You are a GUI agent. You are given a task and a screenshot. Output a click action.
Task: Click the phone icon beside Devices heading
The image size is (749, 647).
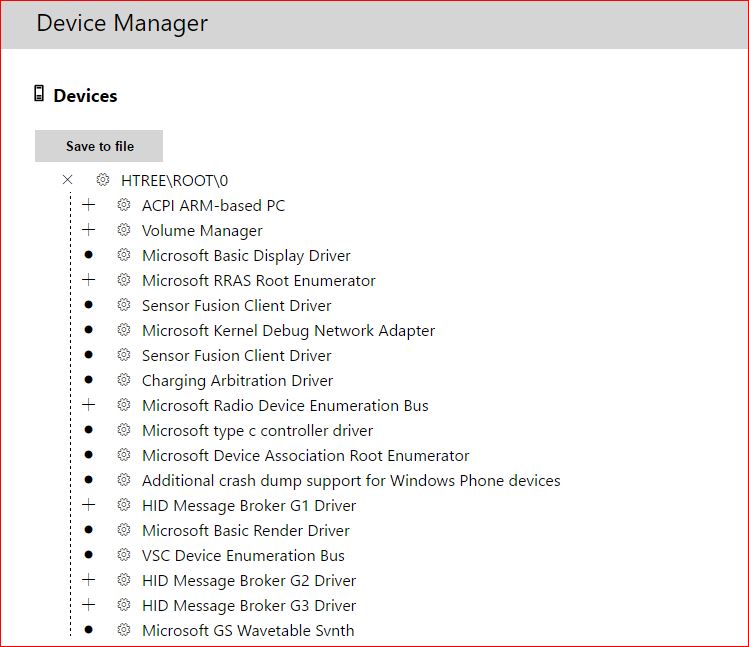pyautogui.click(x=39, y=94)
